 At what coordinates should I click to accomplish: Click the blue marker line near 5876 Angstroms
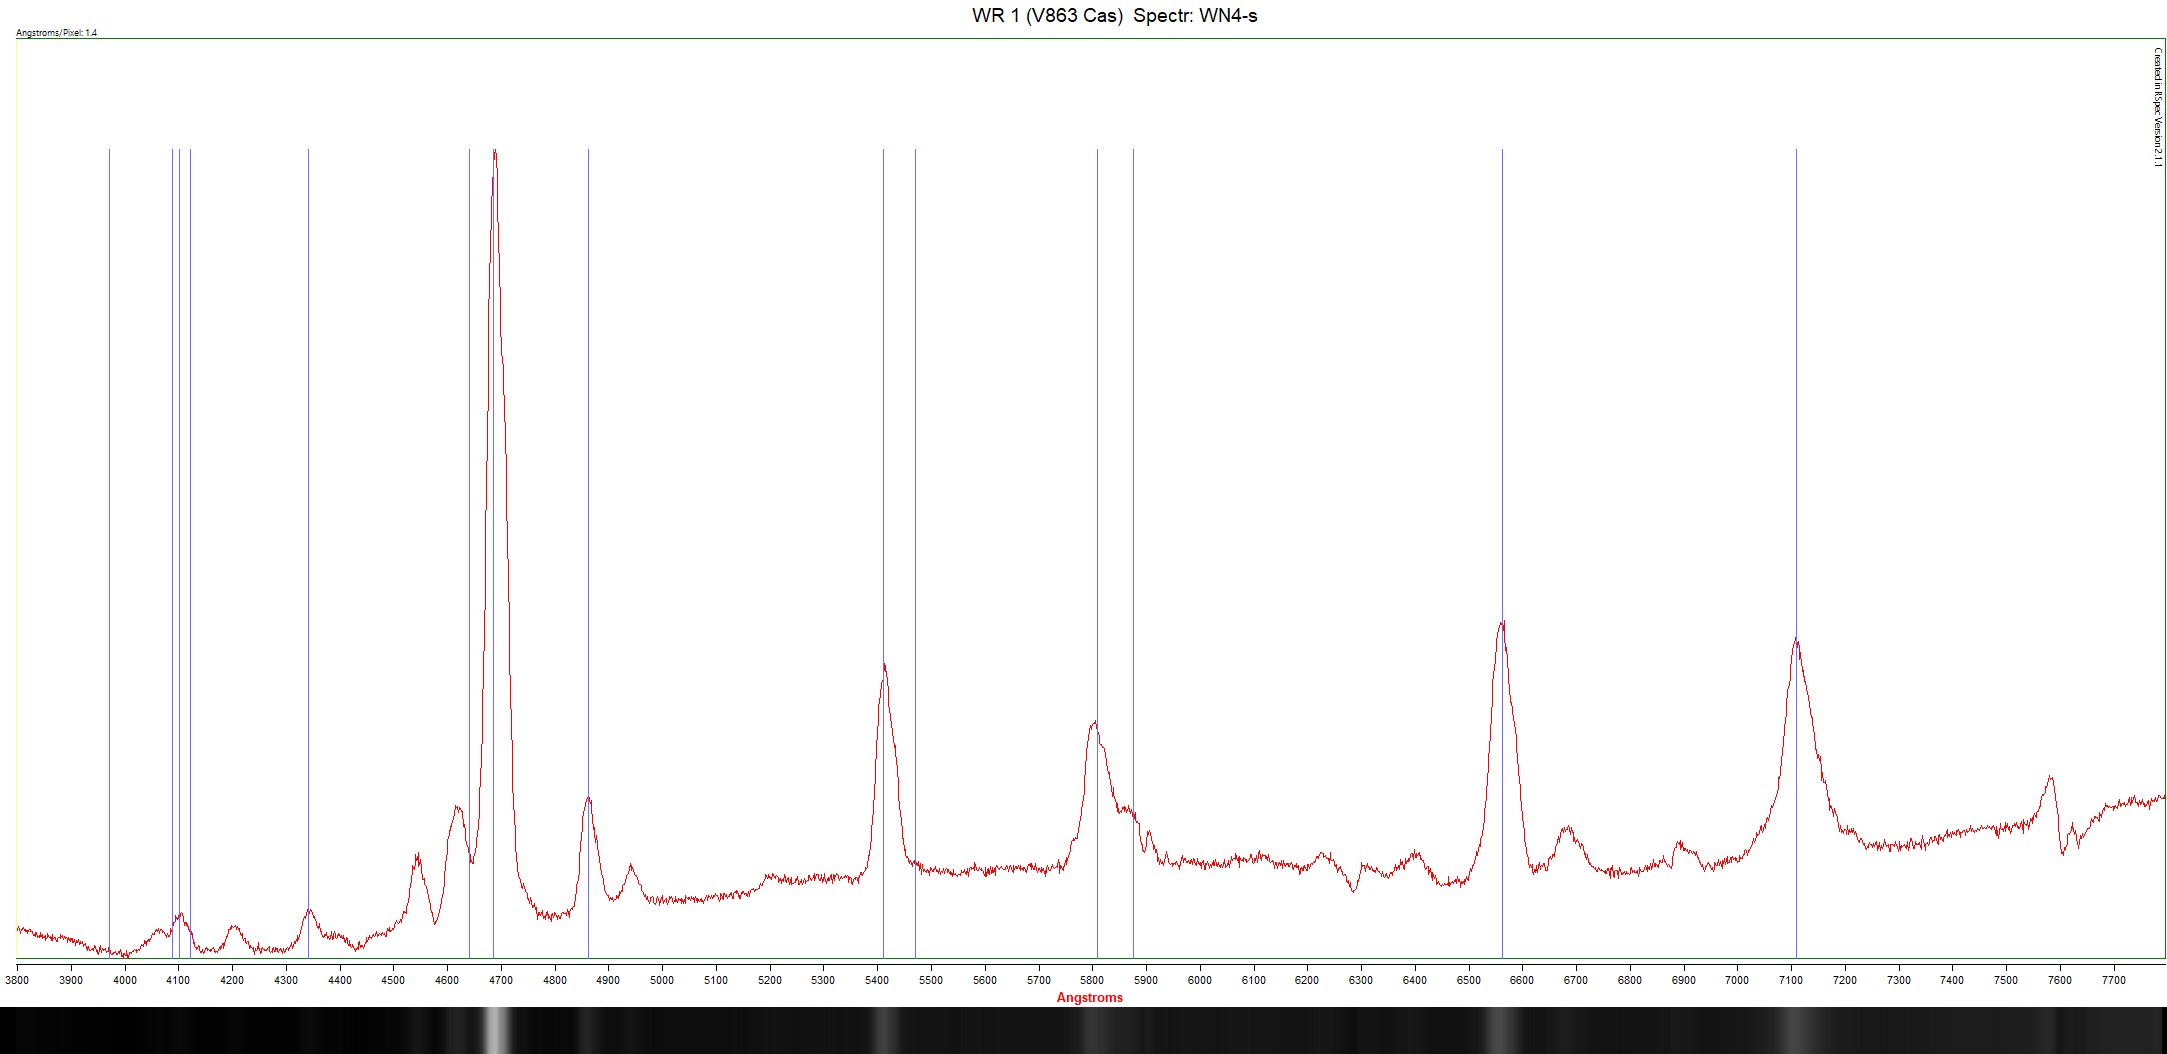pyautogui.click(x=1133, y=500)
